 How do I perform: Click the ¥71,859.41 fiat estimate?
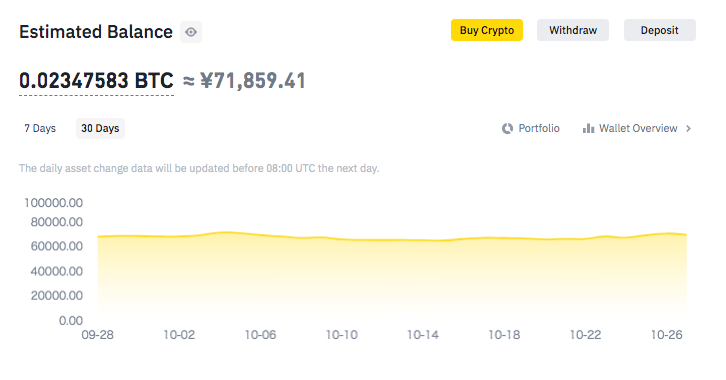[x=253, y=81]
